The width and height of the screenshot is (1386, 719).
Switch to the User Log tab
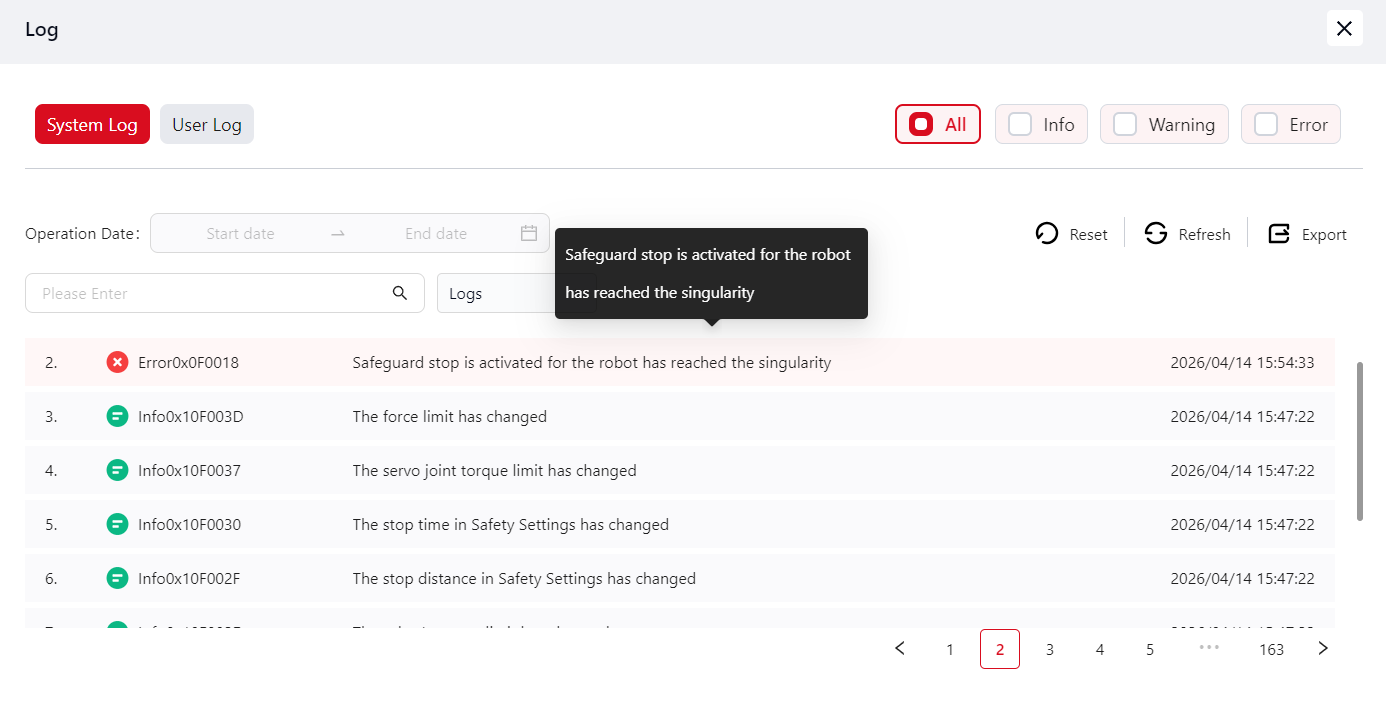[207, 125]
